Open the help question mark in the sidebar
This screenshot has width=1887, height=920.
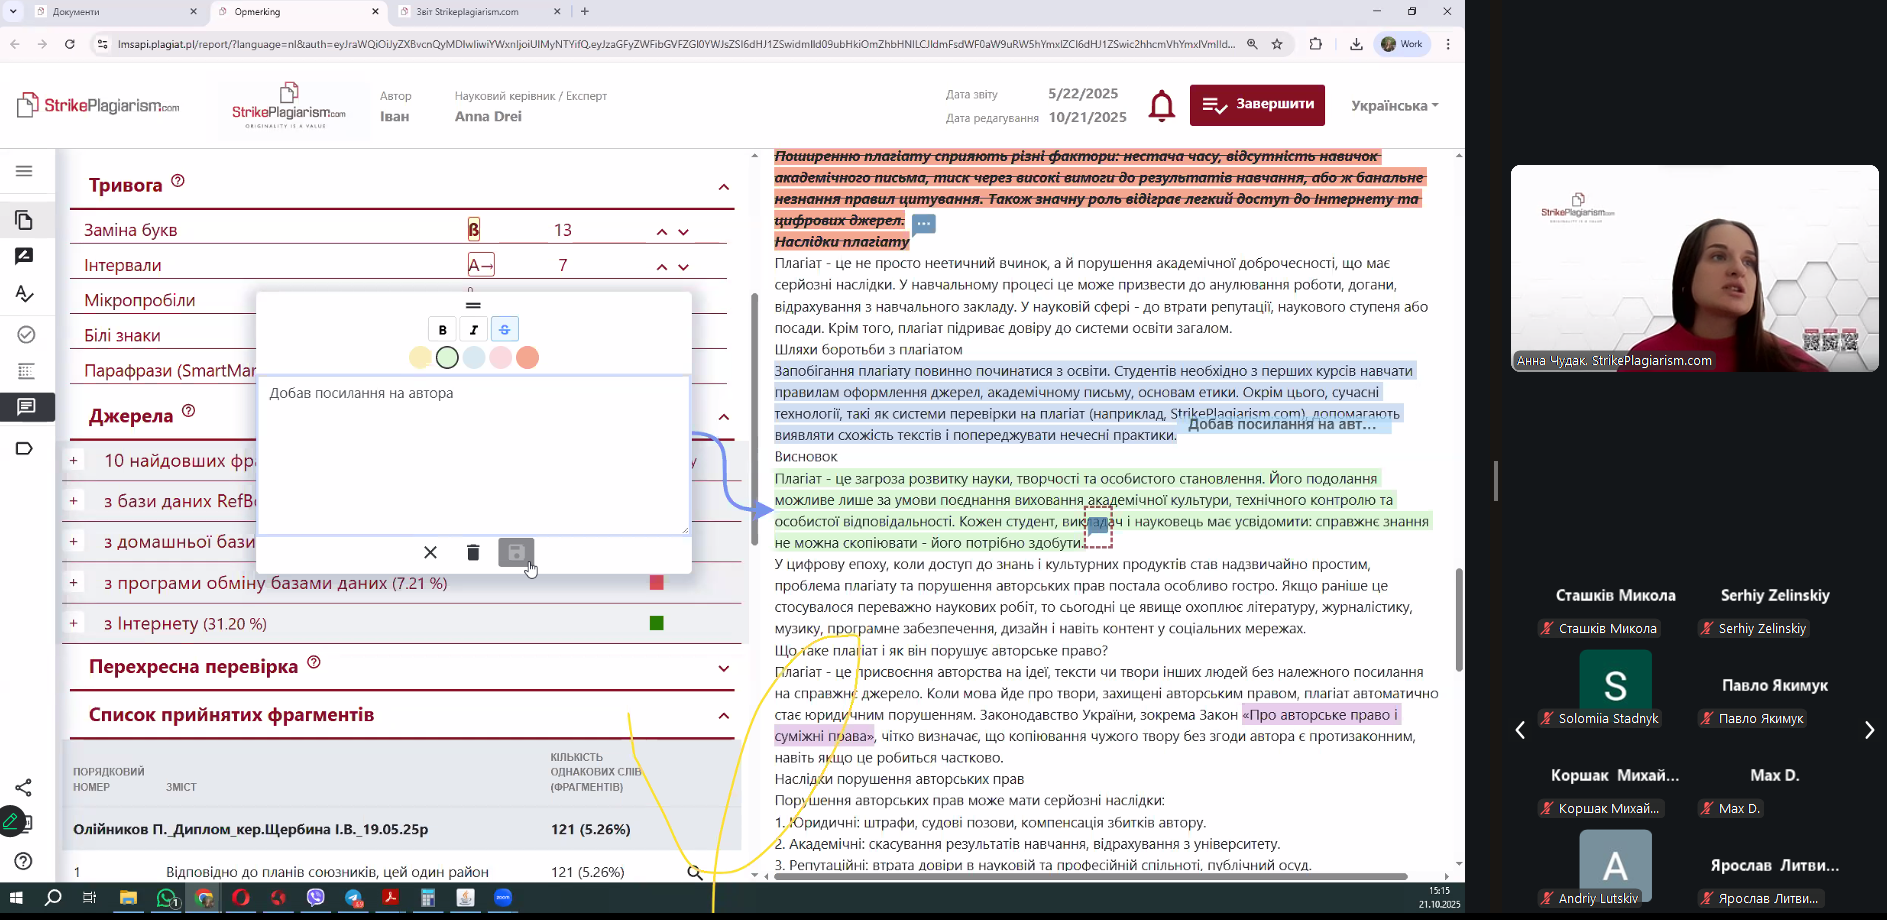click(x=25, y=861)
